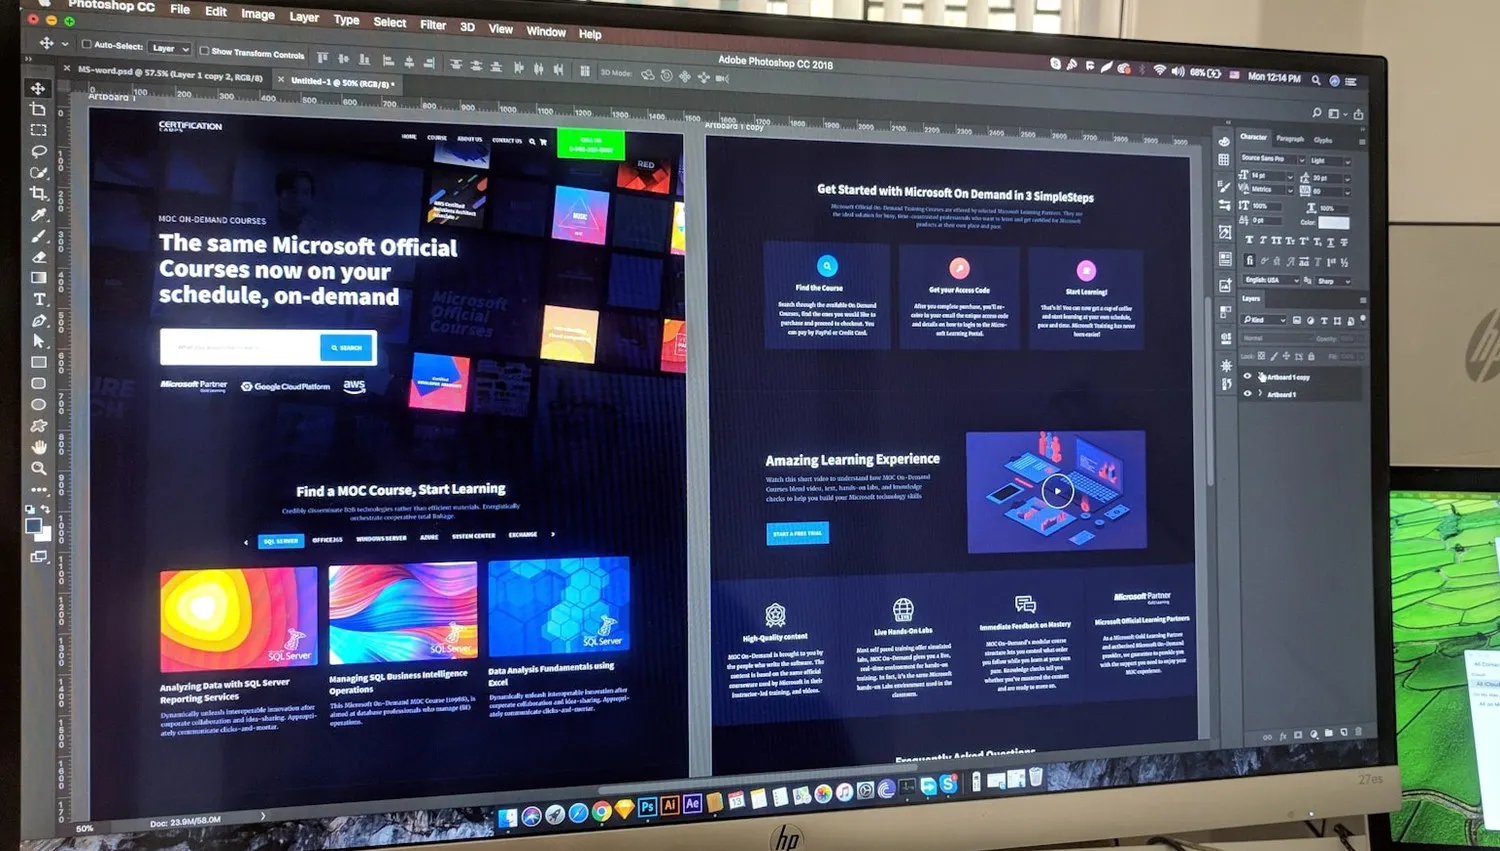Select the Zoom tool in the toolbox

(x=38, y=468)
